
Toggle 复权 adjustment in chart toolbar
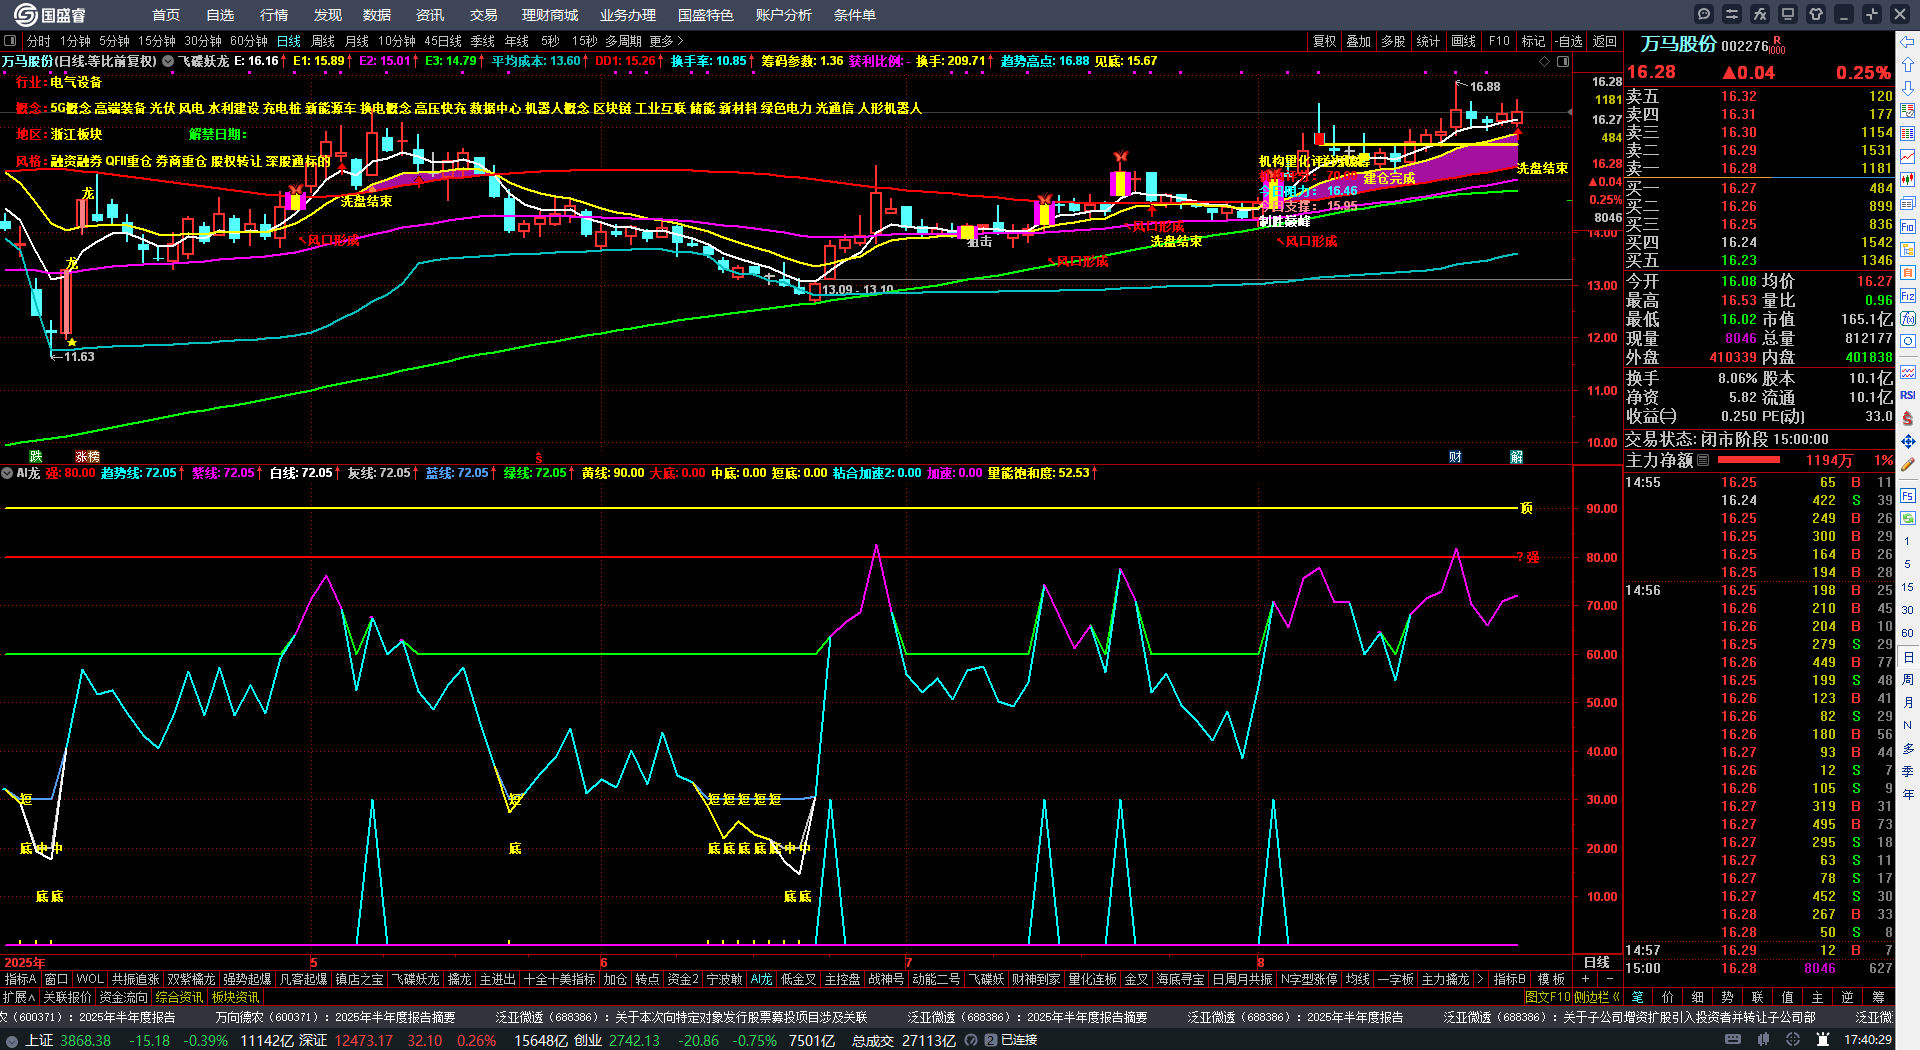click(x=1325, y=41)
